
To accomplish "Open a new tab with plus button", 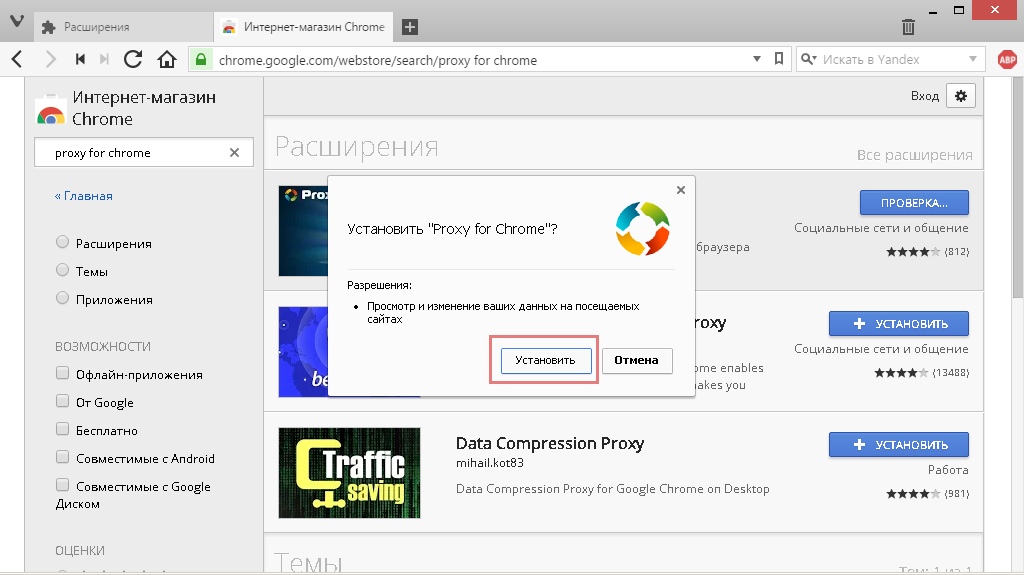I will click(x=410, y=27).
